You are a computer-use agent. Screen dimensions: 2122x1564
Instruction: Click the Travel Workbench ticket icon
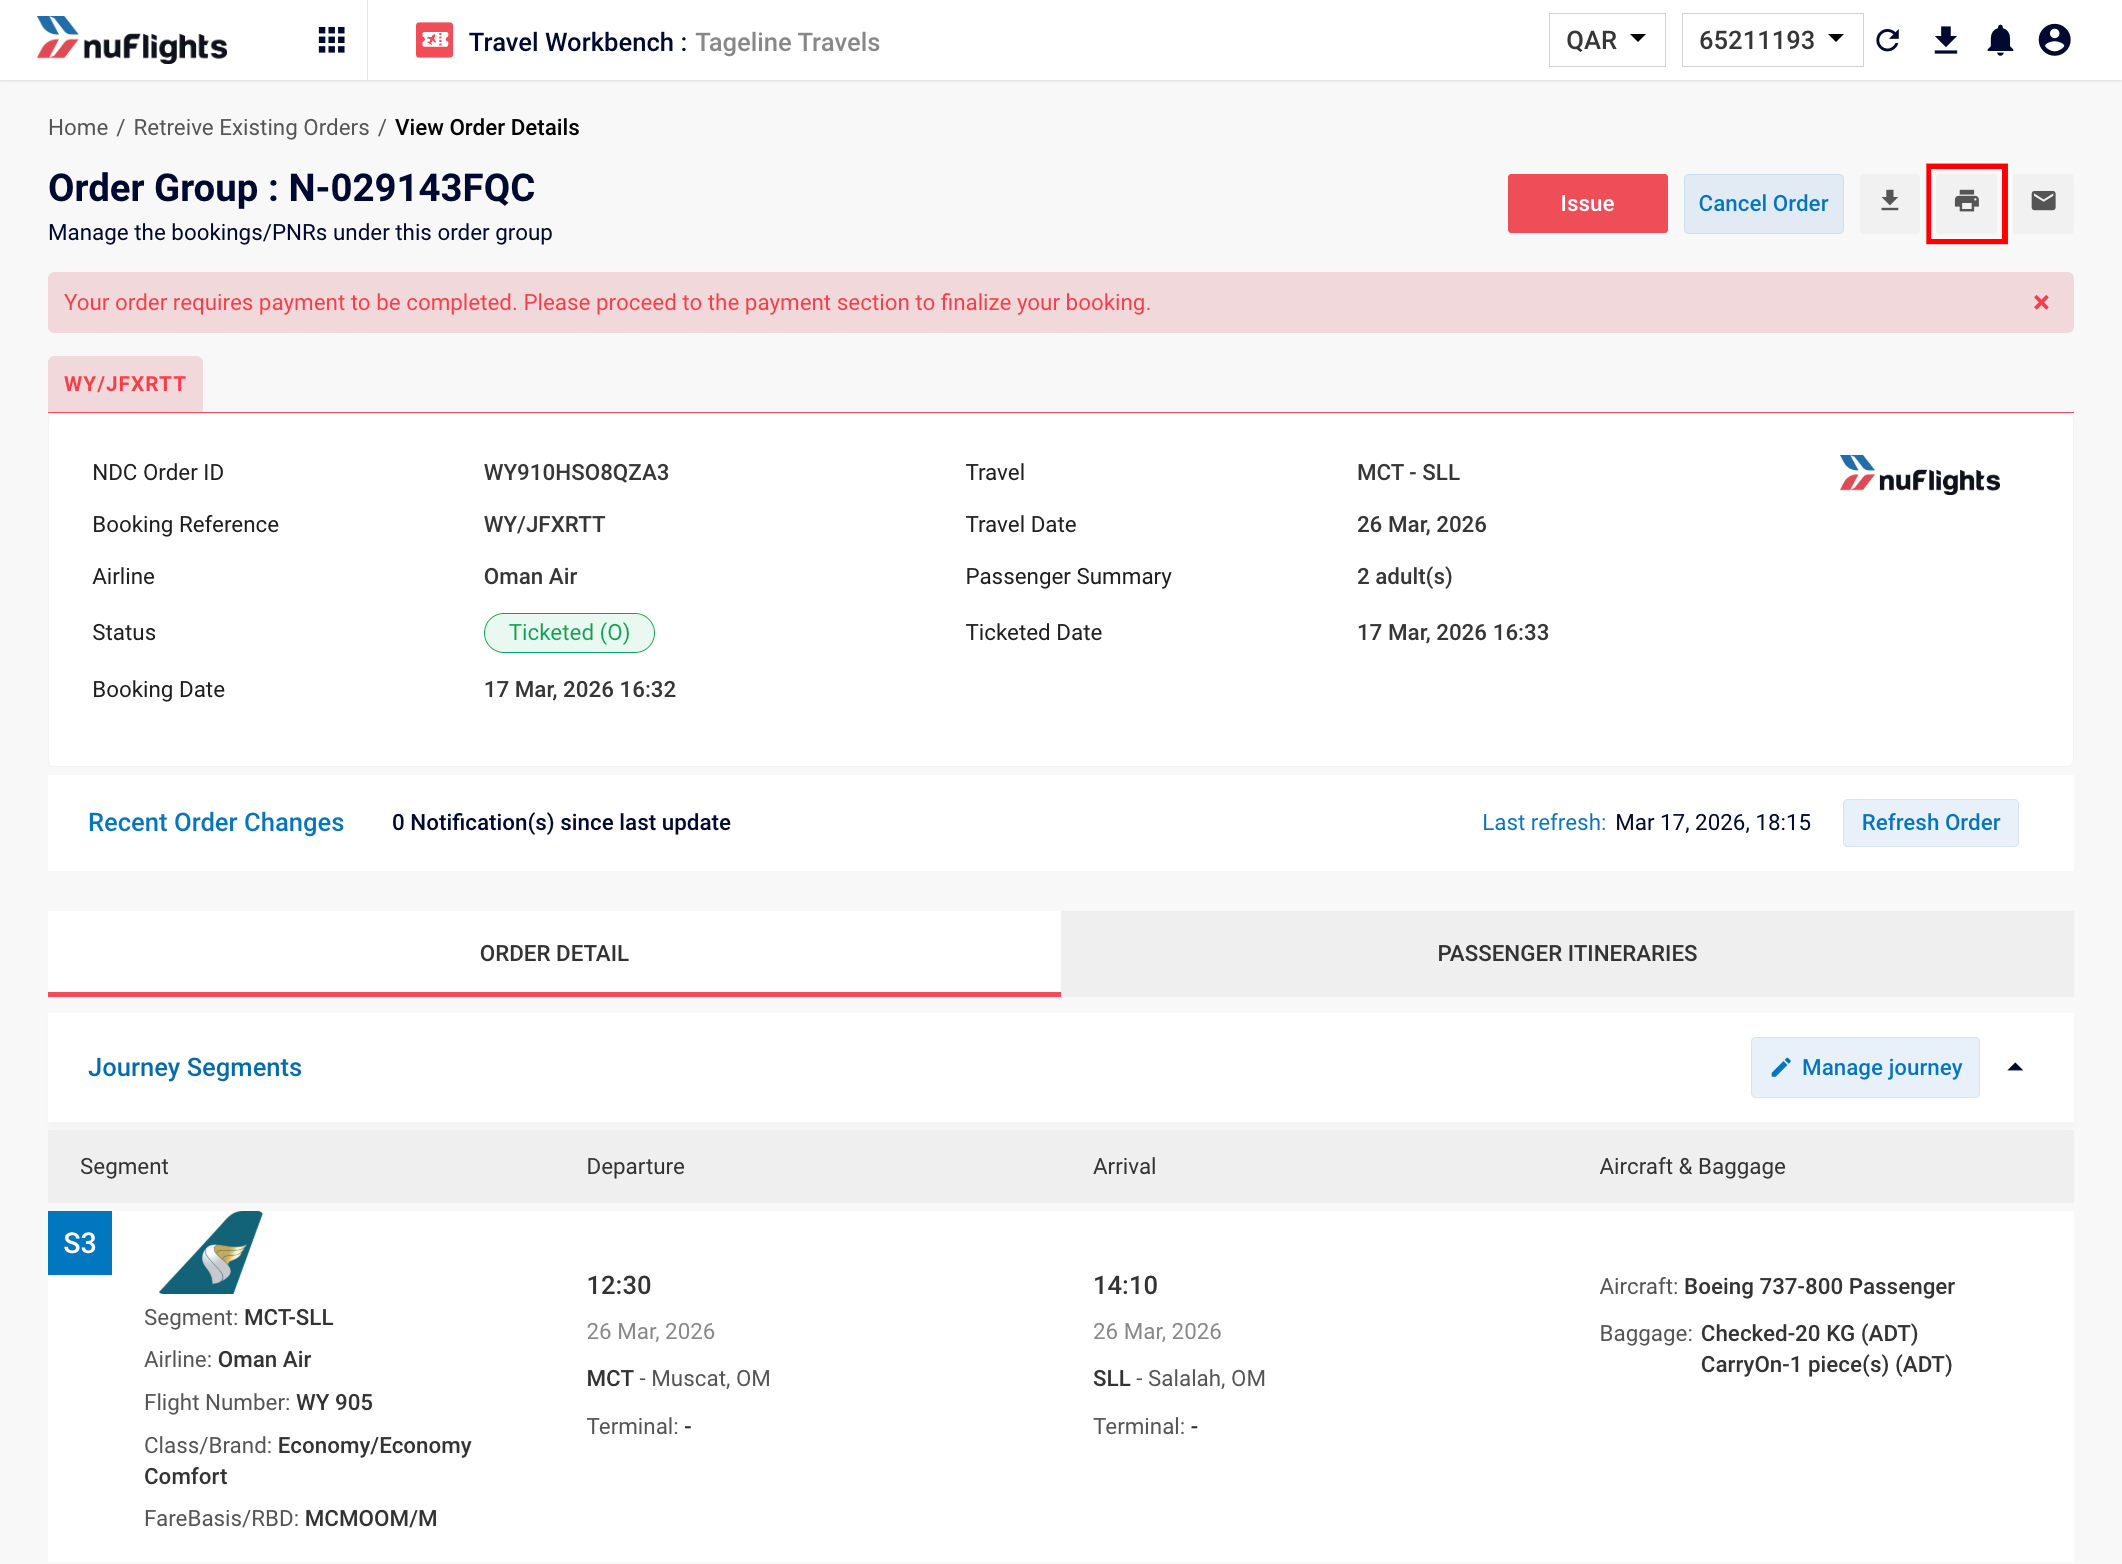click(434, 40)
